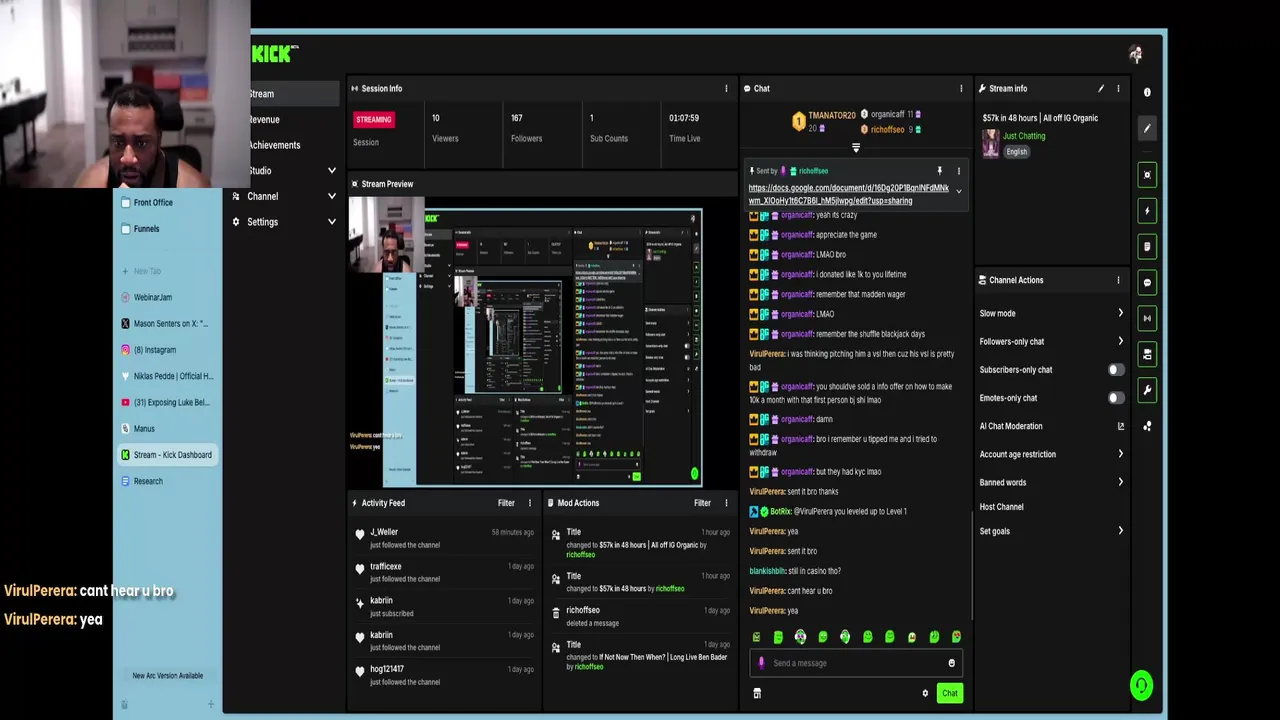Click the green Chat send button
Image resolution: width=1280 pixels, height=720 pixels.
[949, 693]
